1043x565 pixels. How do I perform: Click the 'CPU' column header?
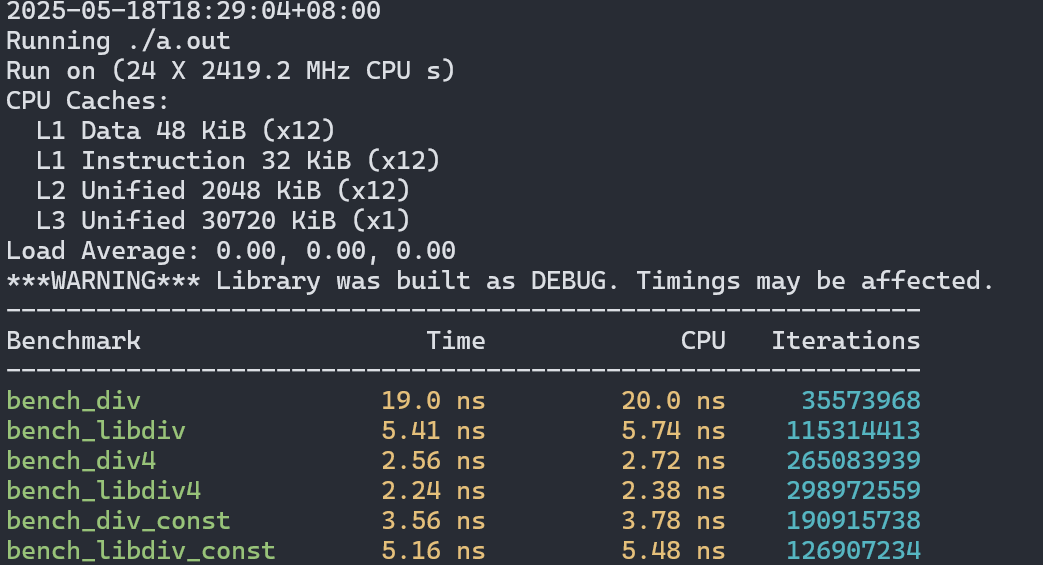click(x=703, y=341)
